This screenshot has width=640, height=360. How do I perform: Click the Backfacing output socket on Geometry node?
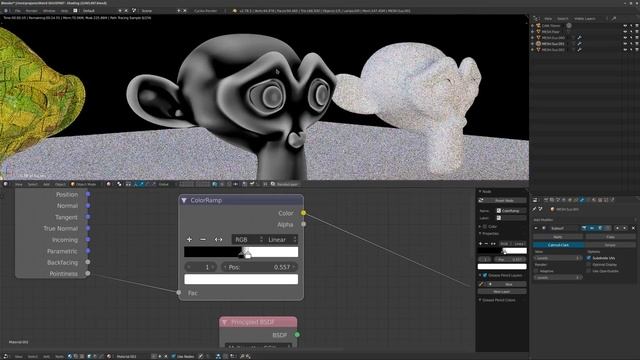(x=88, y=262)
